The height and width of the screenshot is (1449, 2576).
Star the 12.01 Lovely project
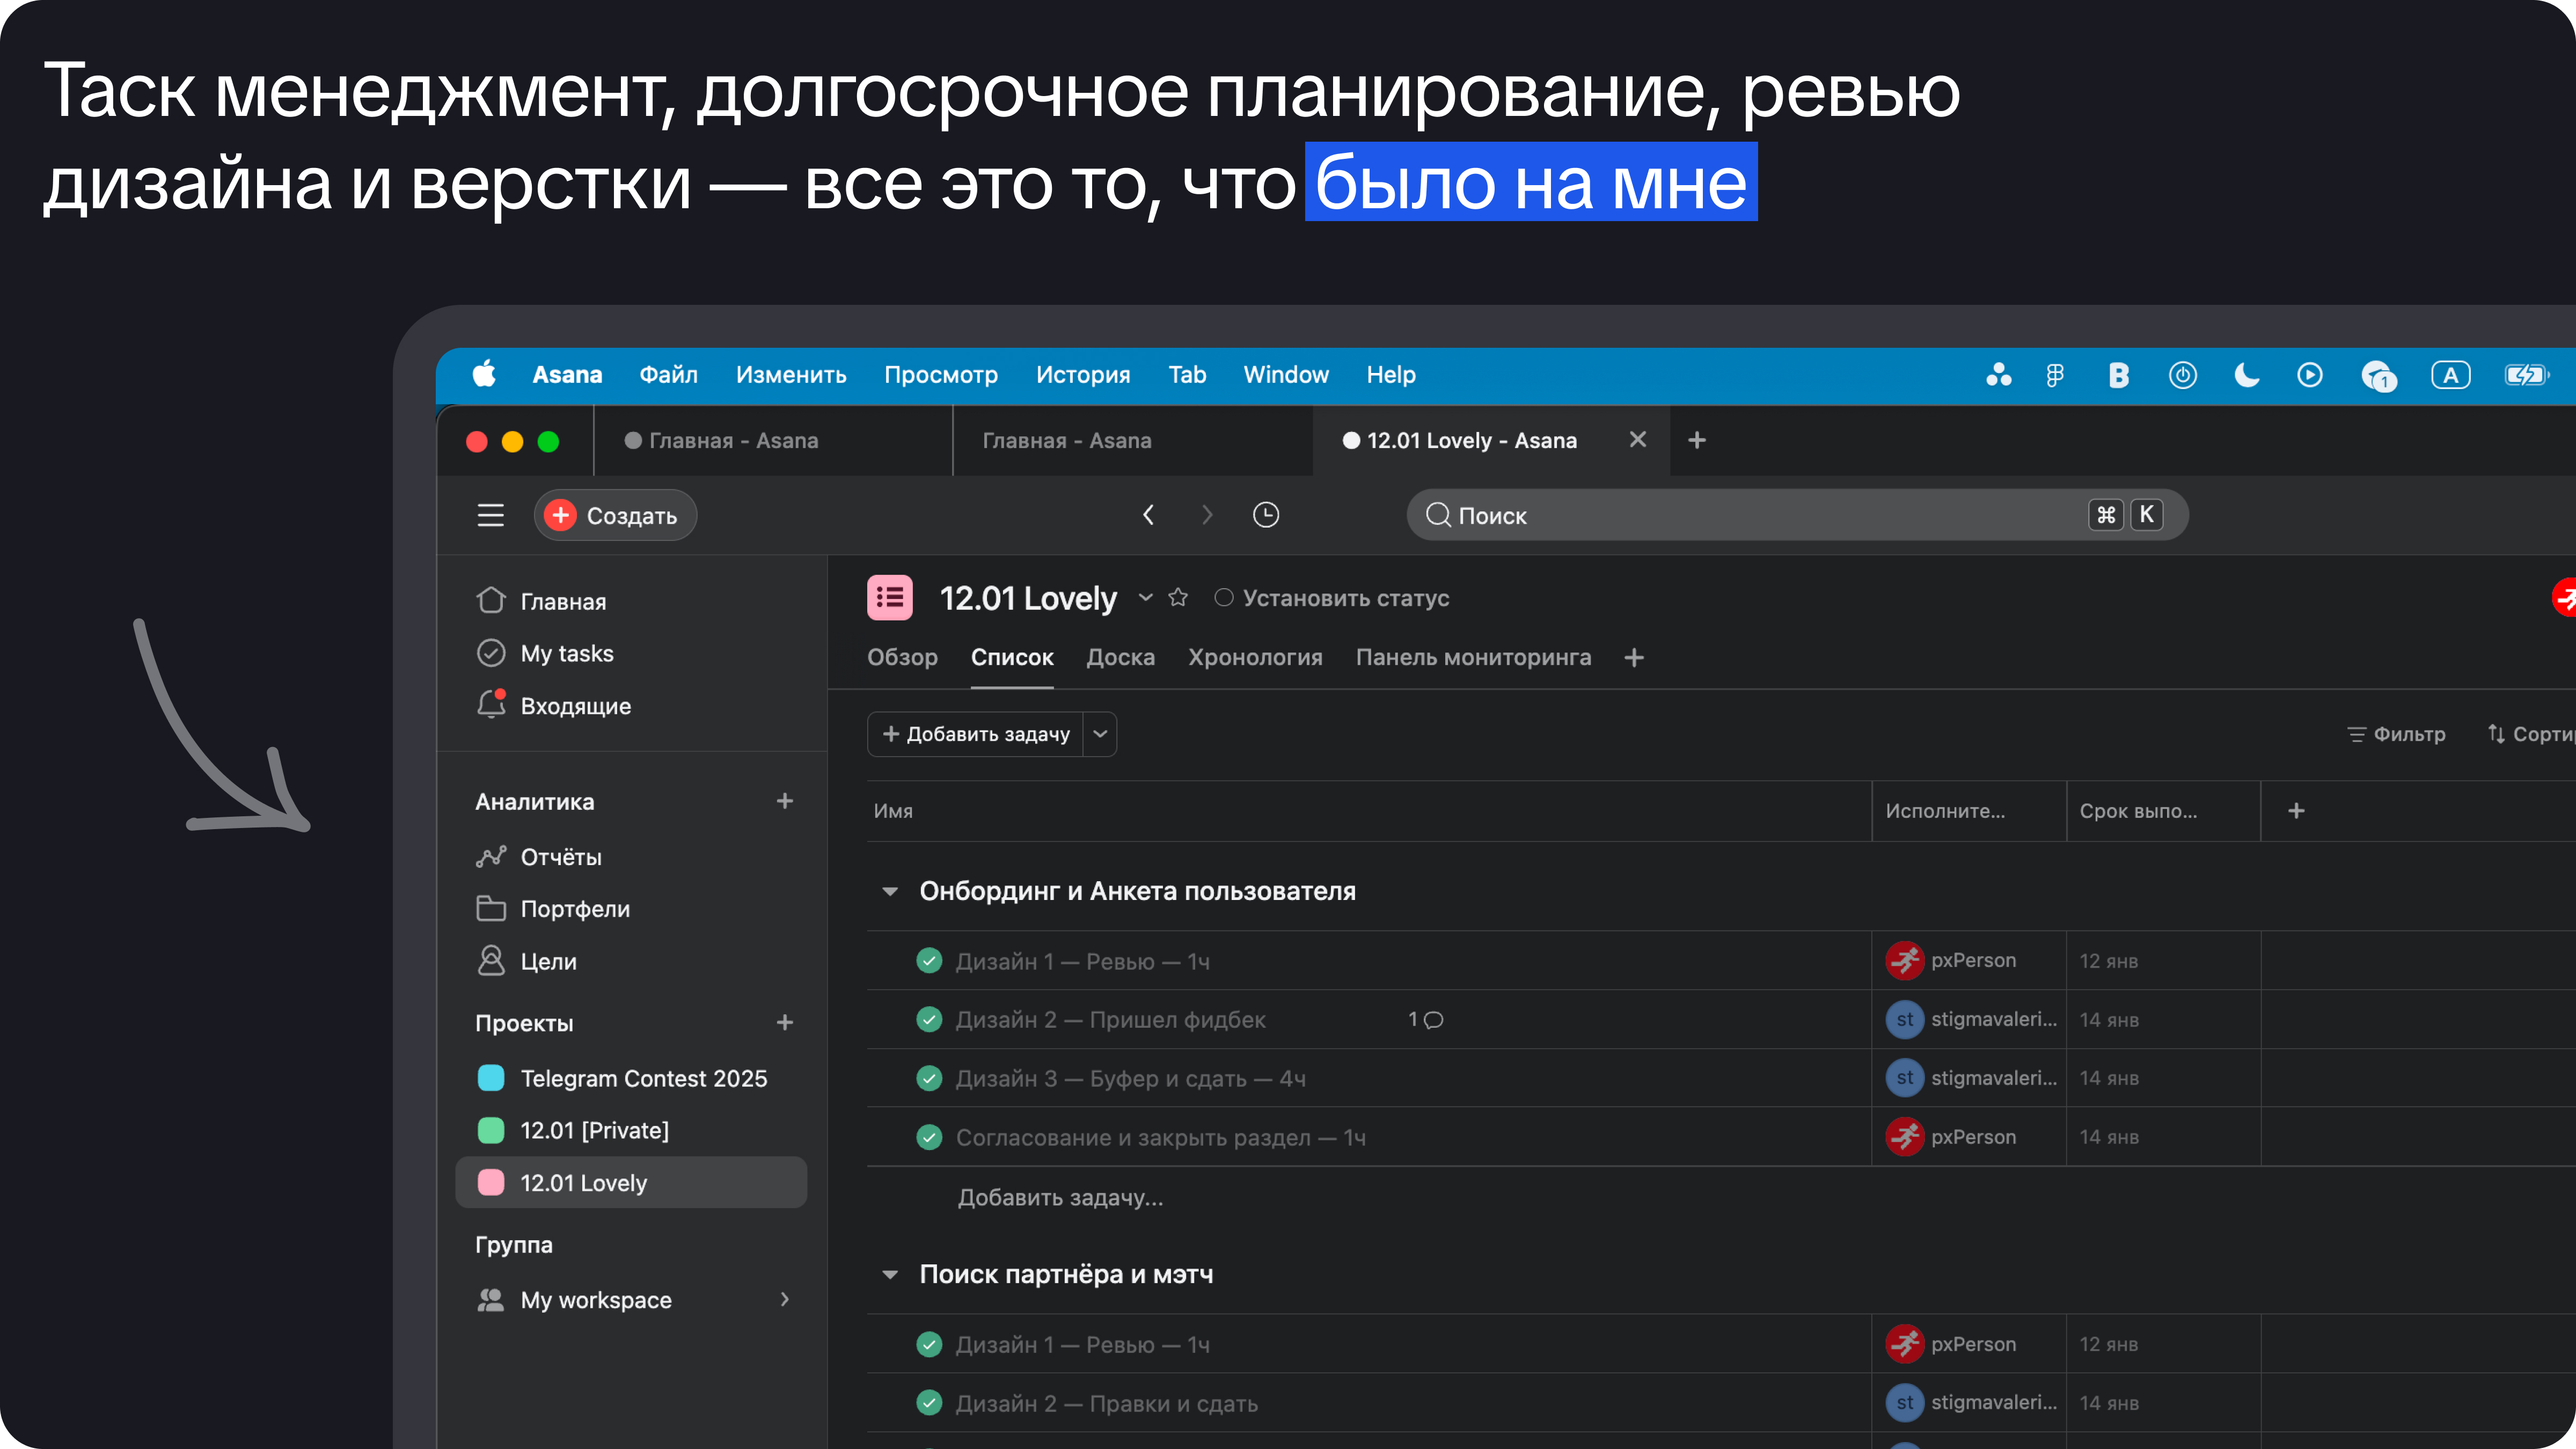(1178, 598)
